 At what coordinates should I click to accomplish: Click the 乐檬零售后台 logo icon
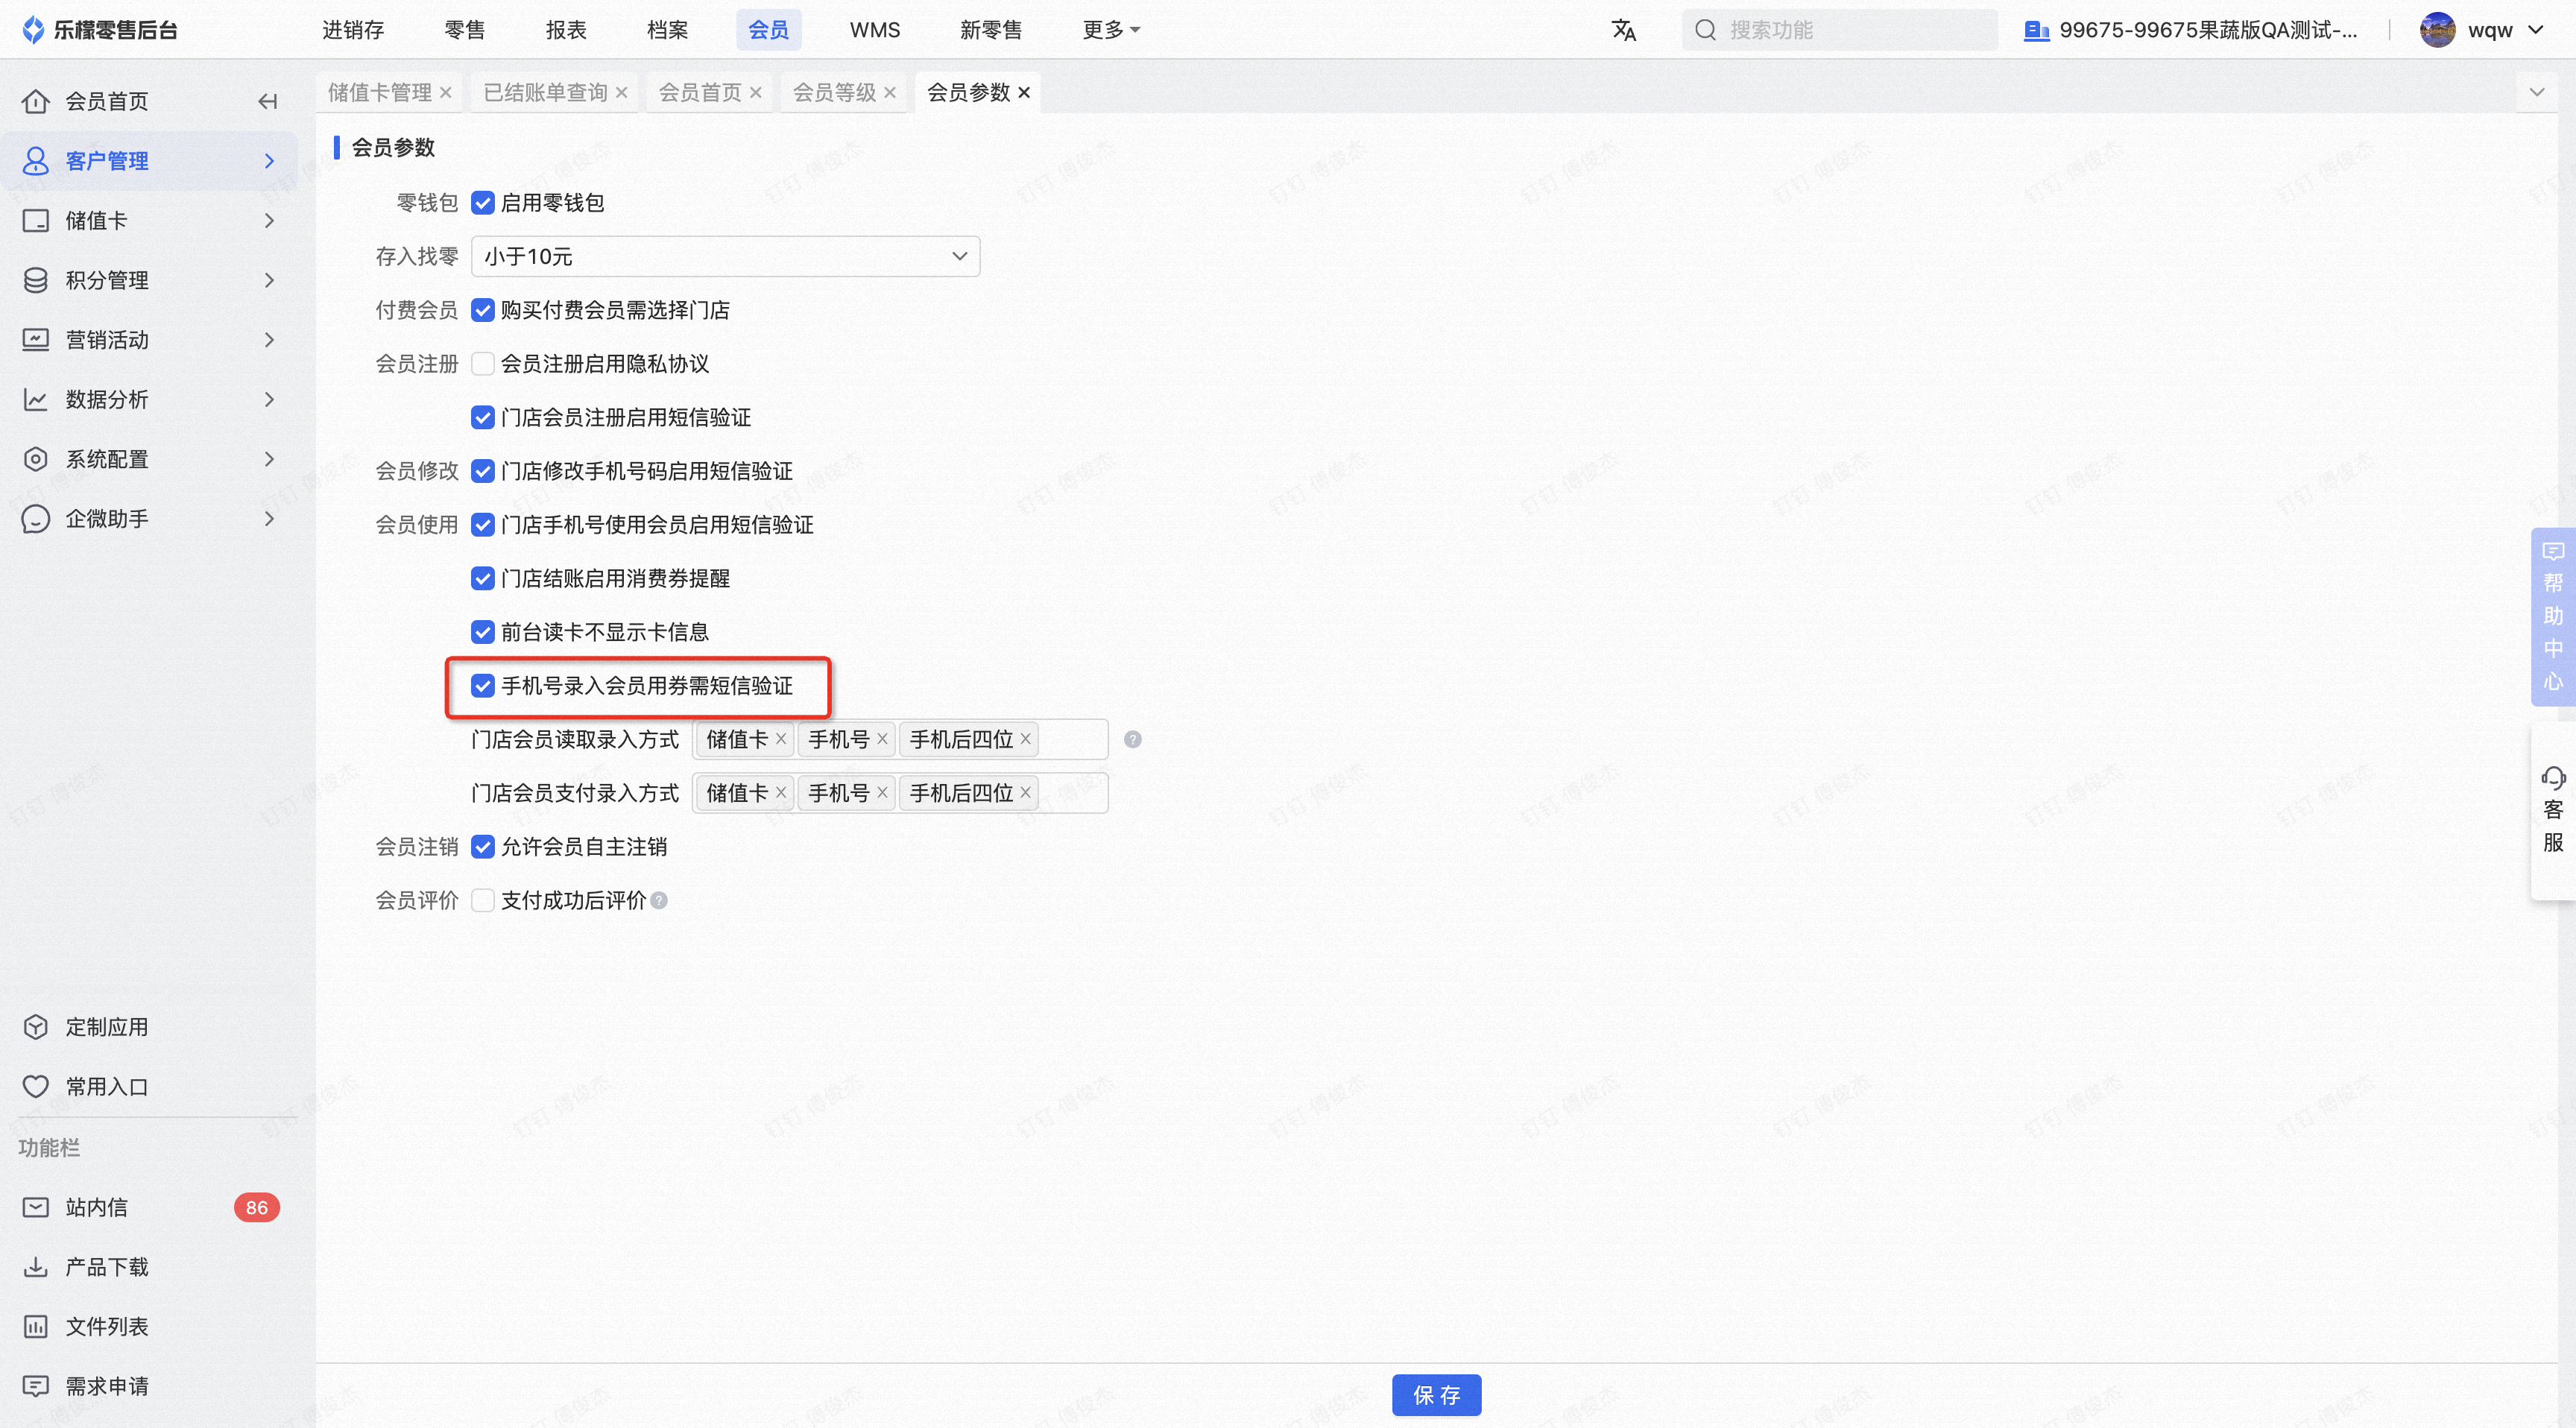click(34, 30)
